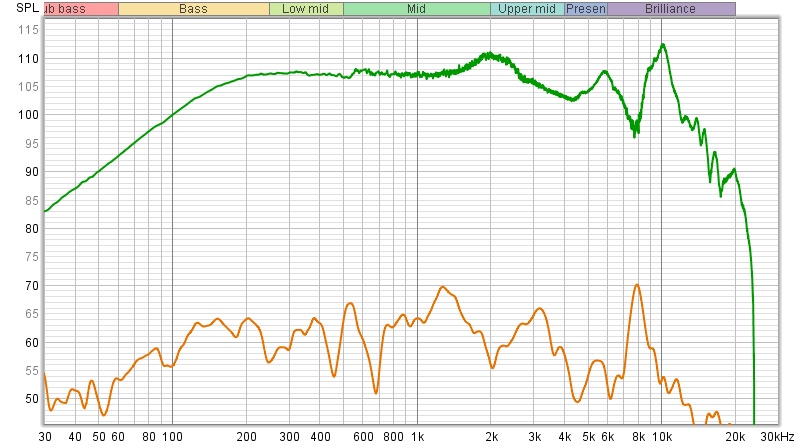
Task: Select the Low mid band label
Action: point(306,9)
